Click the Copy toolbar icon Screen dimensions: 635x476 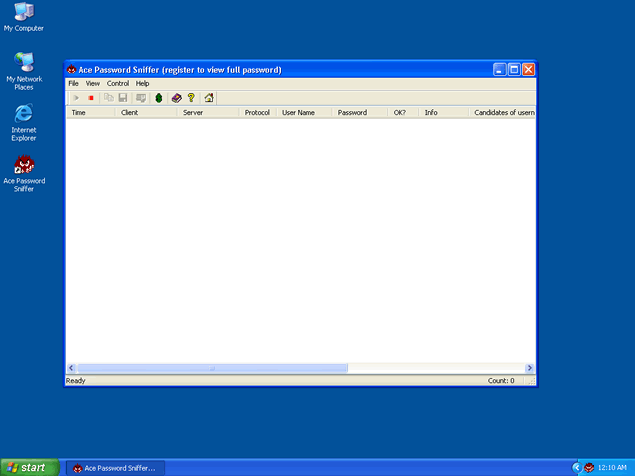tap(109, 98)
